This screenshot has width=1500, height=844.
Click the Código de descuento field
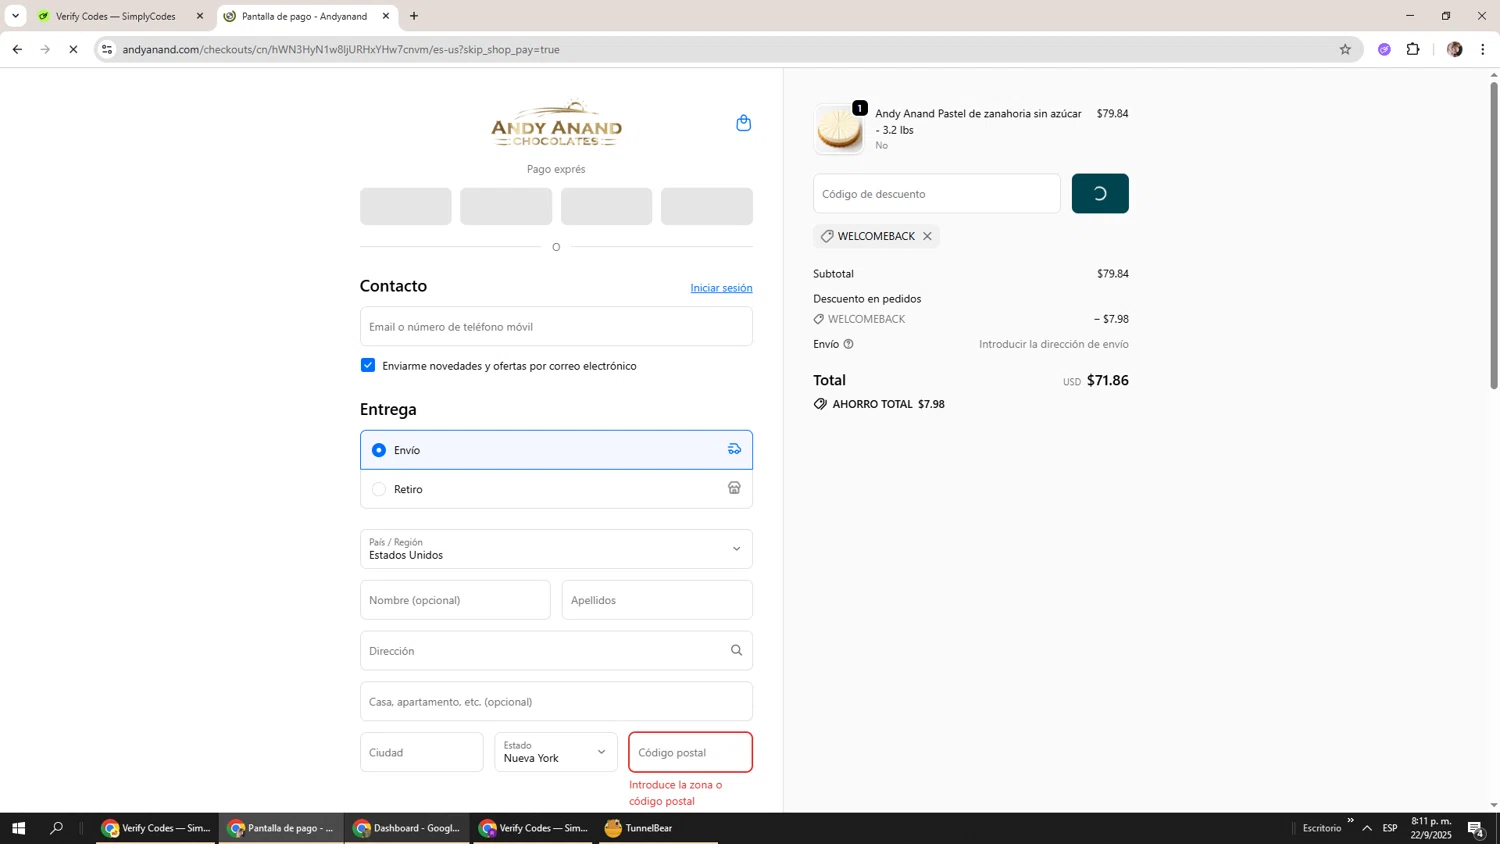(x=937, y=194)
